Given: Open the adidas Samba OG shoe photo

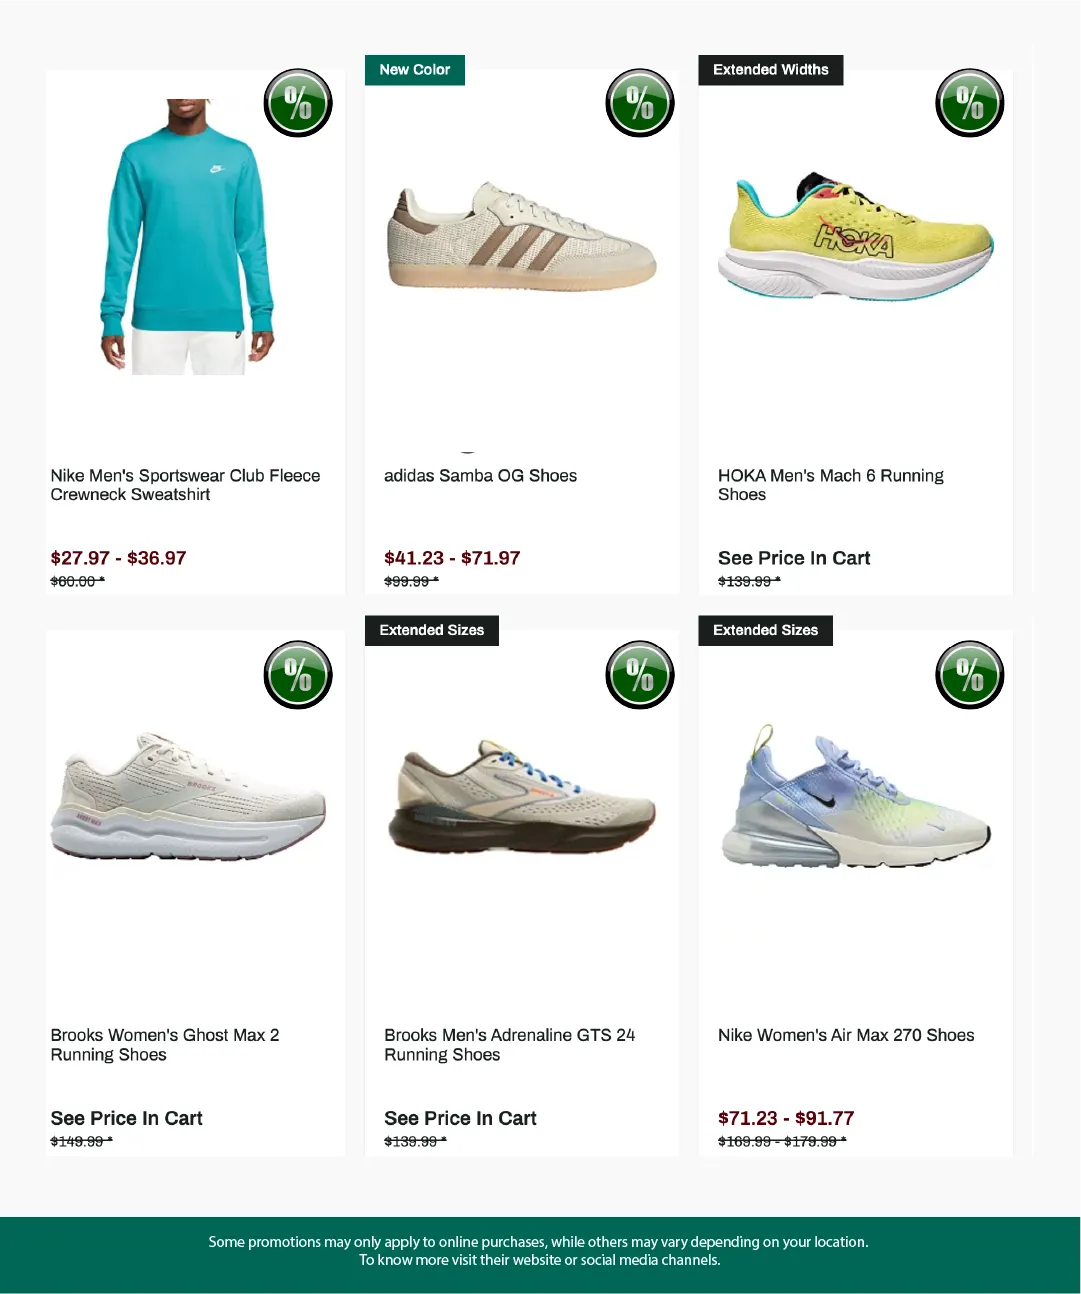Looking at the screenshot, I should [521, 237].
